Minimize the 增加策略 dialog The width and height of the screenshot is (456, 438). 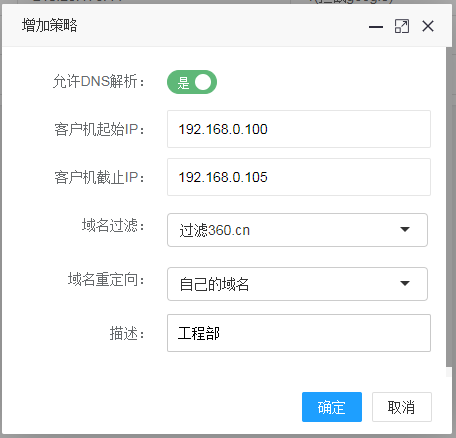[376, 27]
